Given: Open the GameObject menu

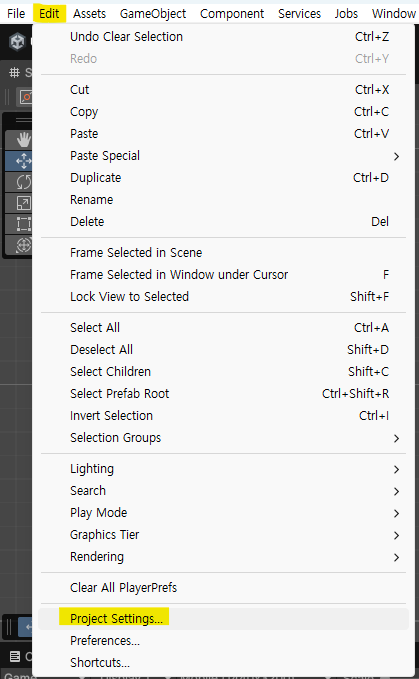Looking at the screenshot, I should click(x=153, y=14).
